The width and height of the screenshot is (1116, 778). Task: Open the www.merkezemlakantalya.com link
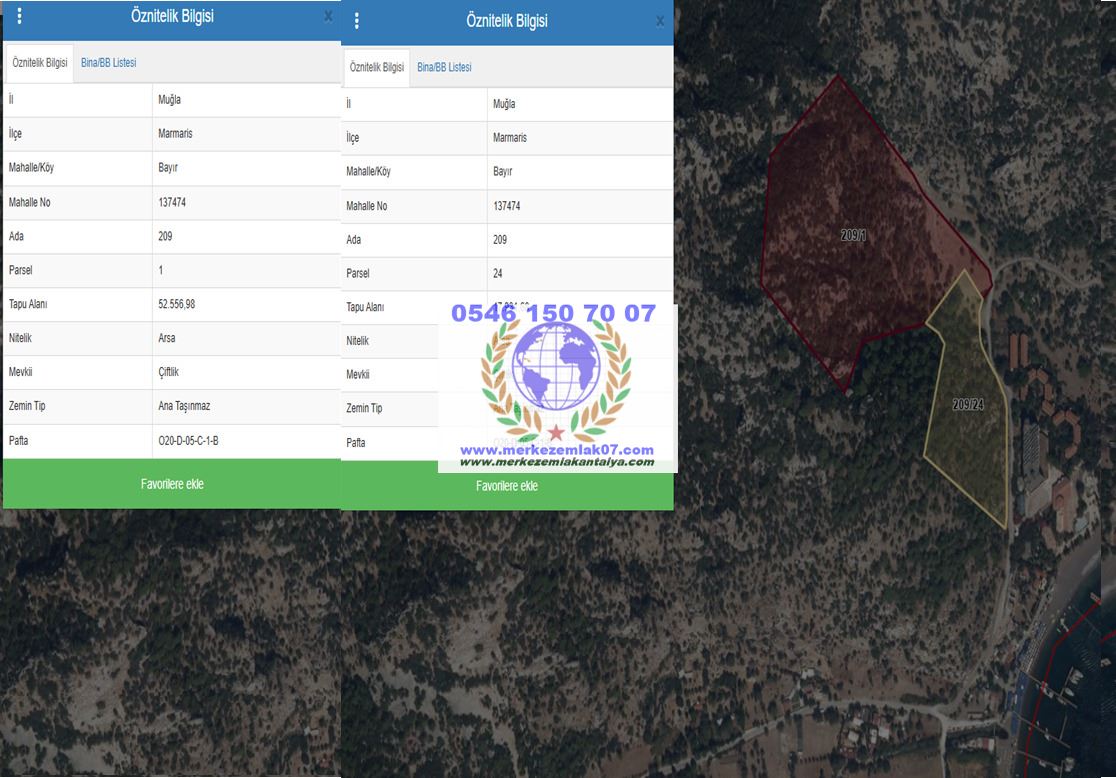click(x=556, y=462)
